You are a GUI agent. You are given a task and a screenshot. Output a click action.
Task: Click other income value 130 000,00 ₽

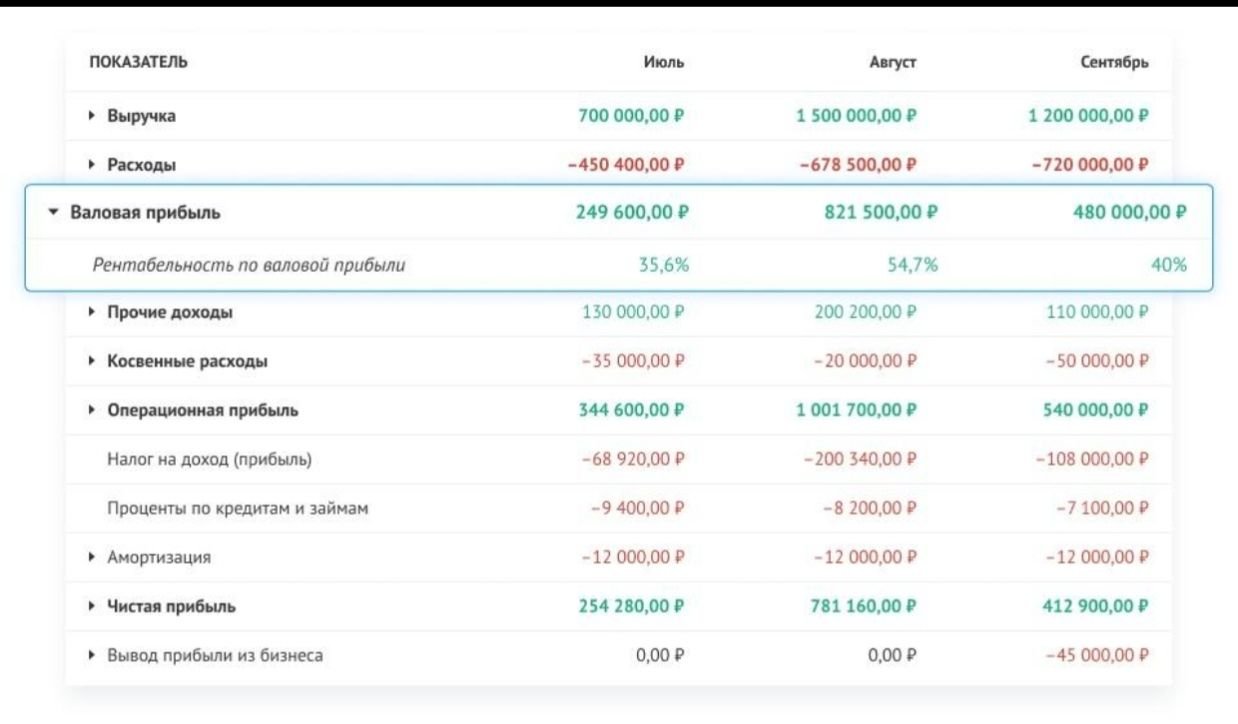click(633, 313)
